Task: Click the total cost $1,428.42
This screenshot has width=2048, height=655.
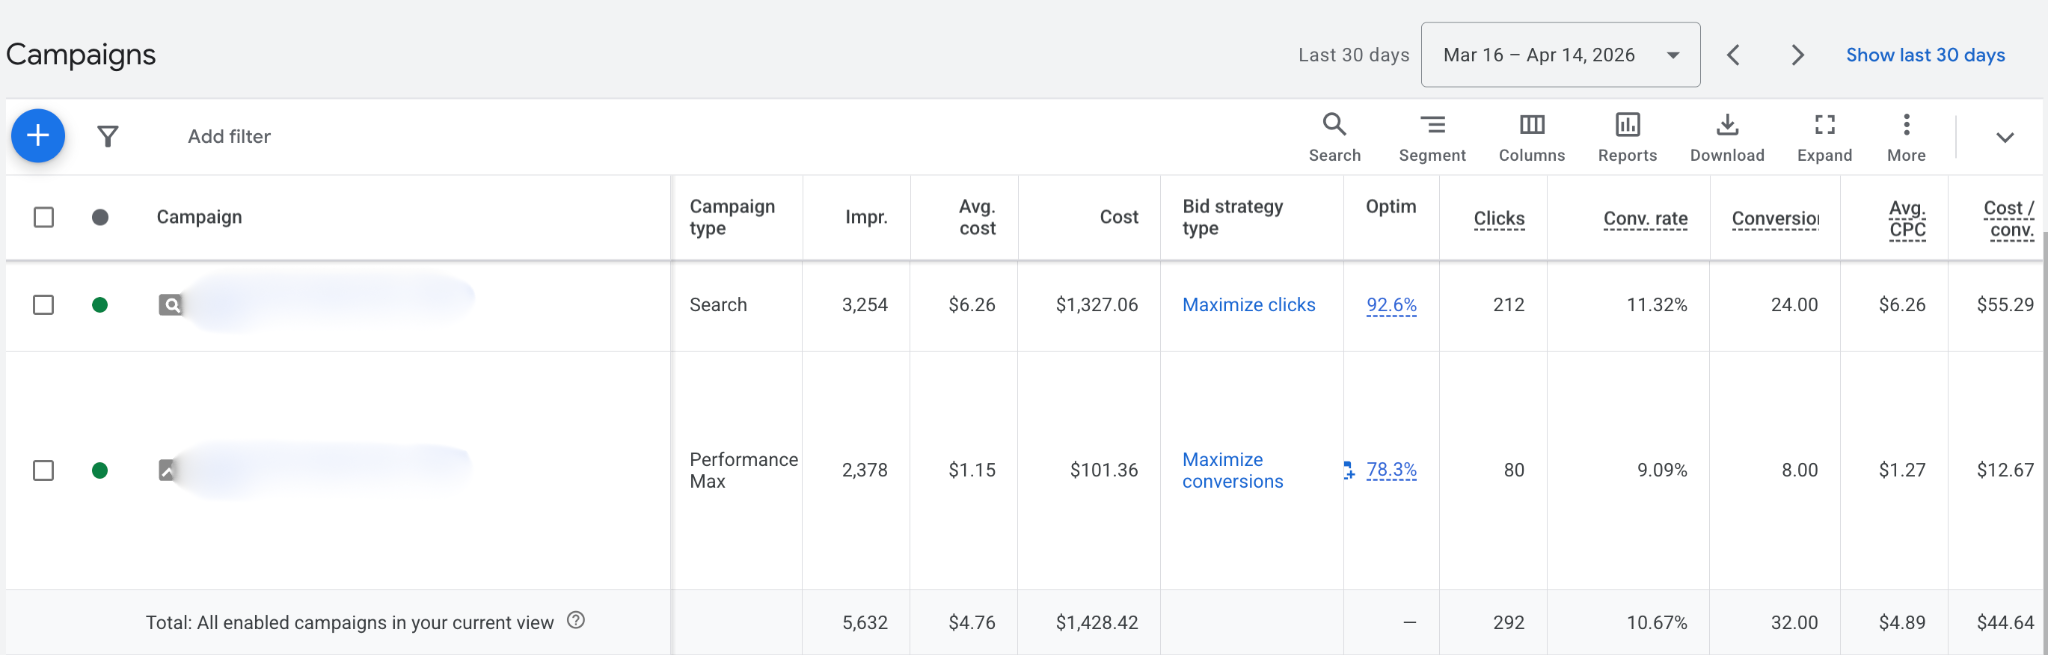Action: [x=1097, y=622]
